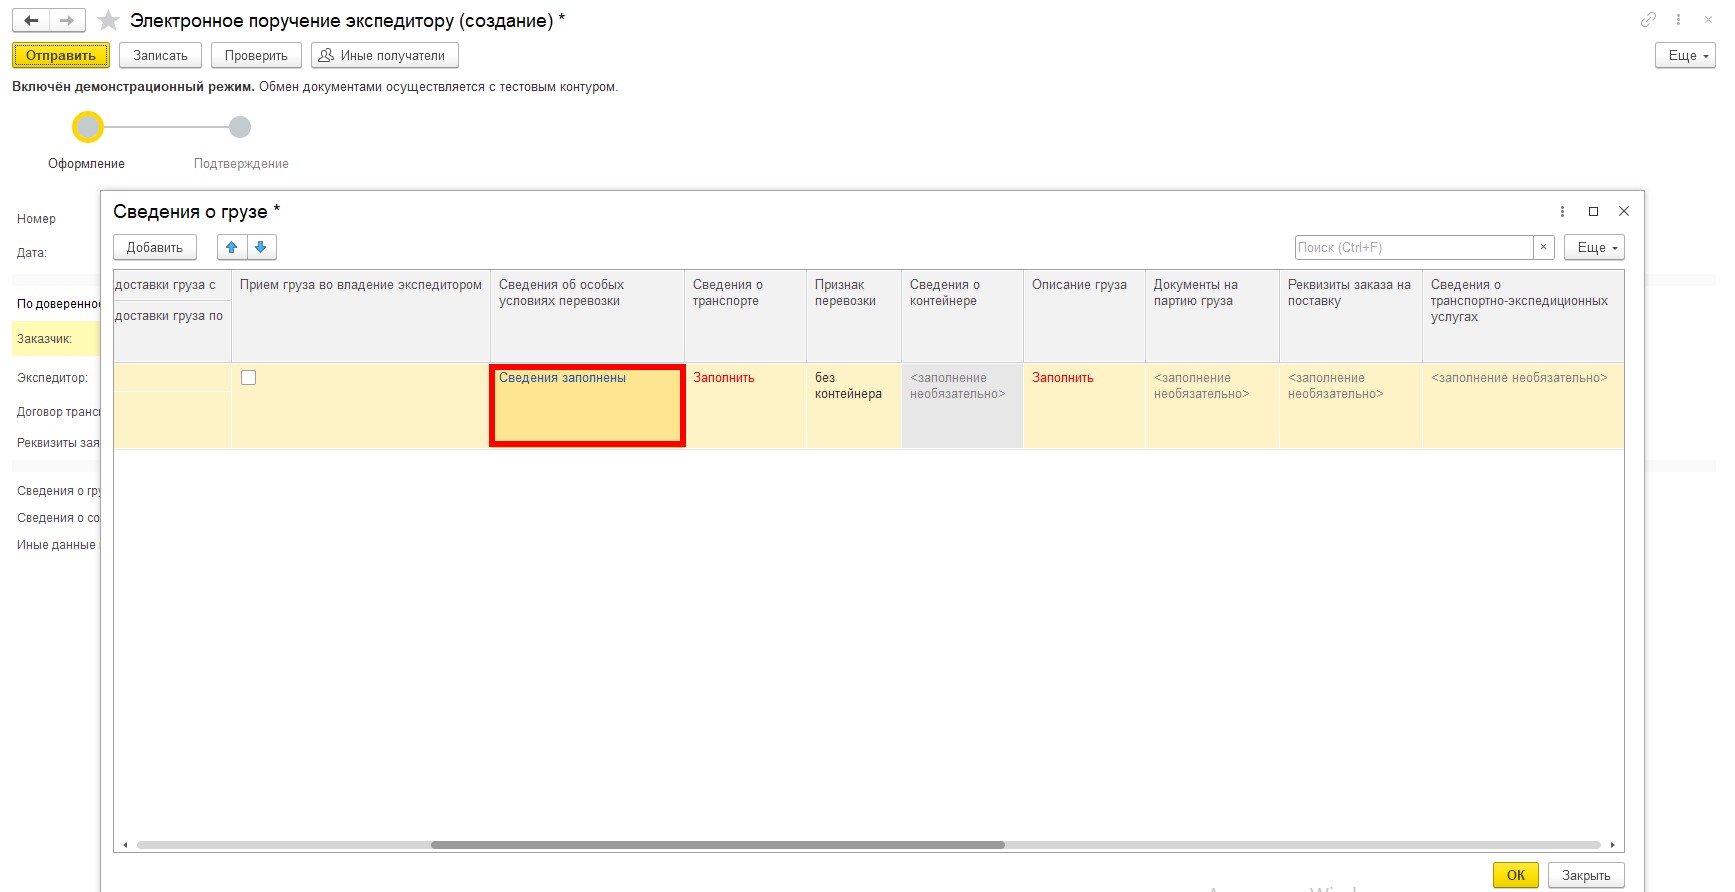Open Еще dropdown in the cargo dialog

(x=1594, y=247)
